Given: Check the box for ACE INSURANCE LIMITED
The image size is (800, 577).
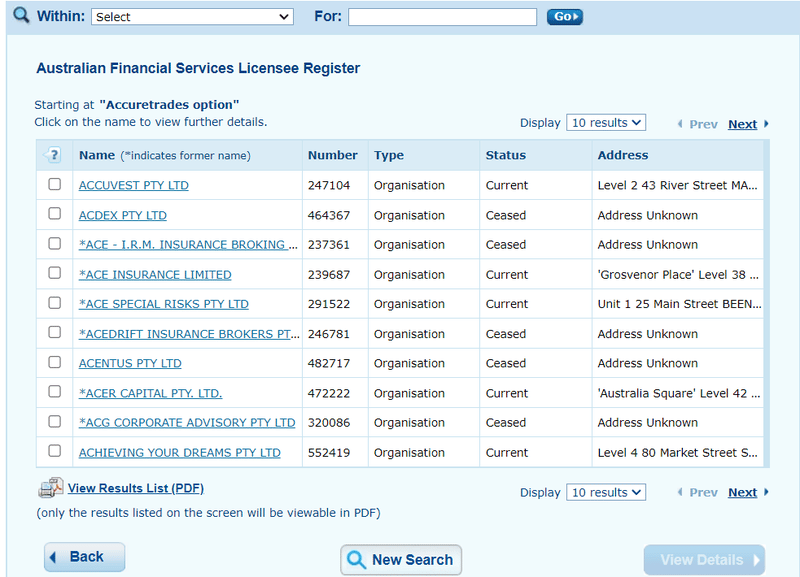Looking at the screenshot, I should coord(55,273).
